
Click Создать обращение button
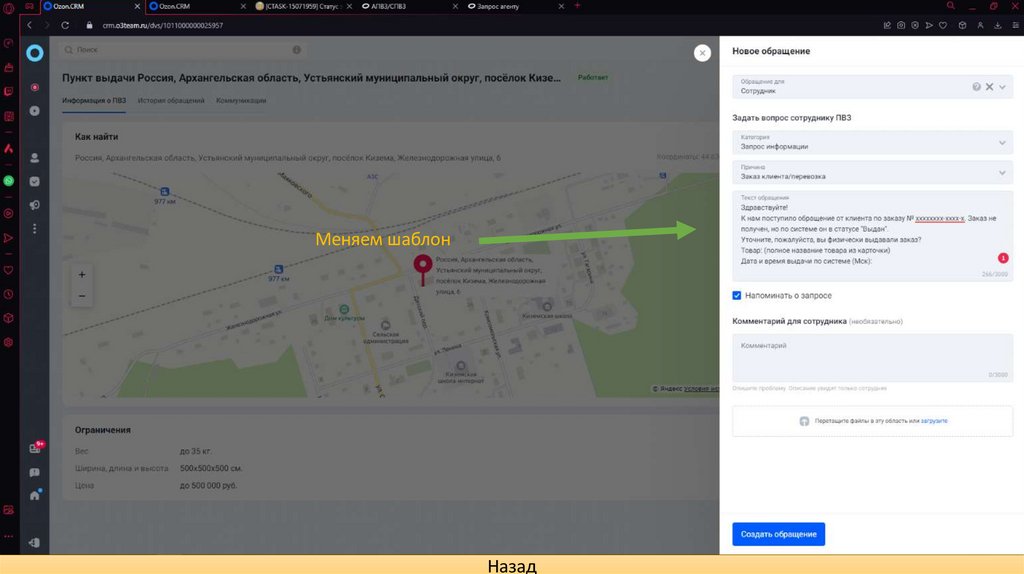pos(778,534)
